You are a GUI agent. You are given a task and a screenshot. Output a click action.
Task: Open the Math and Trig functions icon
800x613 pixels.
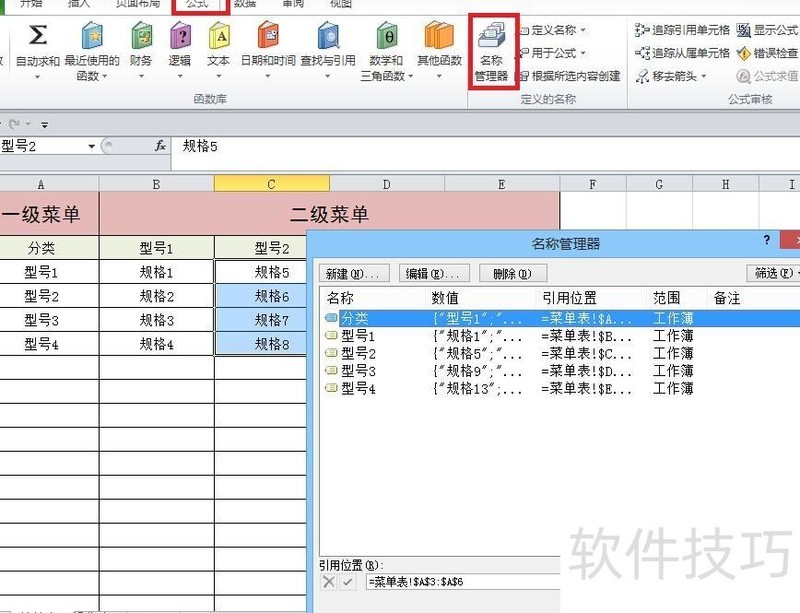387,36
